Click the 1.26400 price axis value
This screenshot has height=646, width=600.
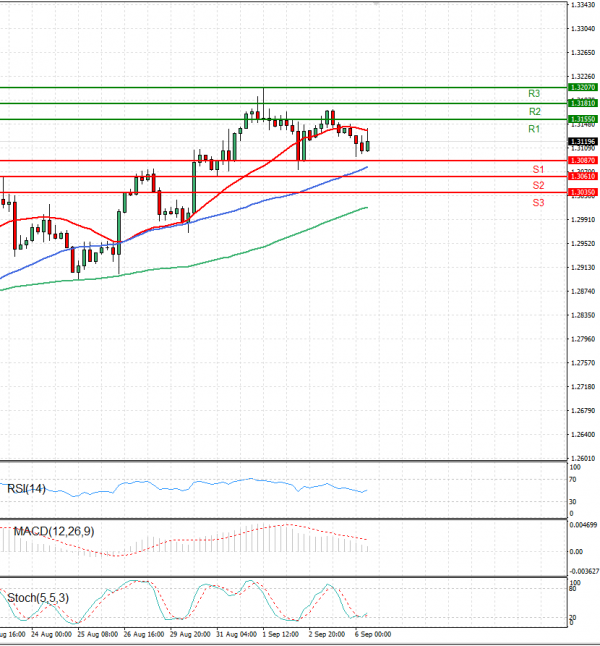(583, 434)
